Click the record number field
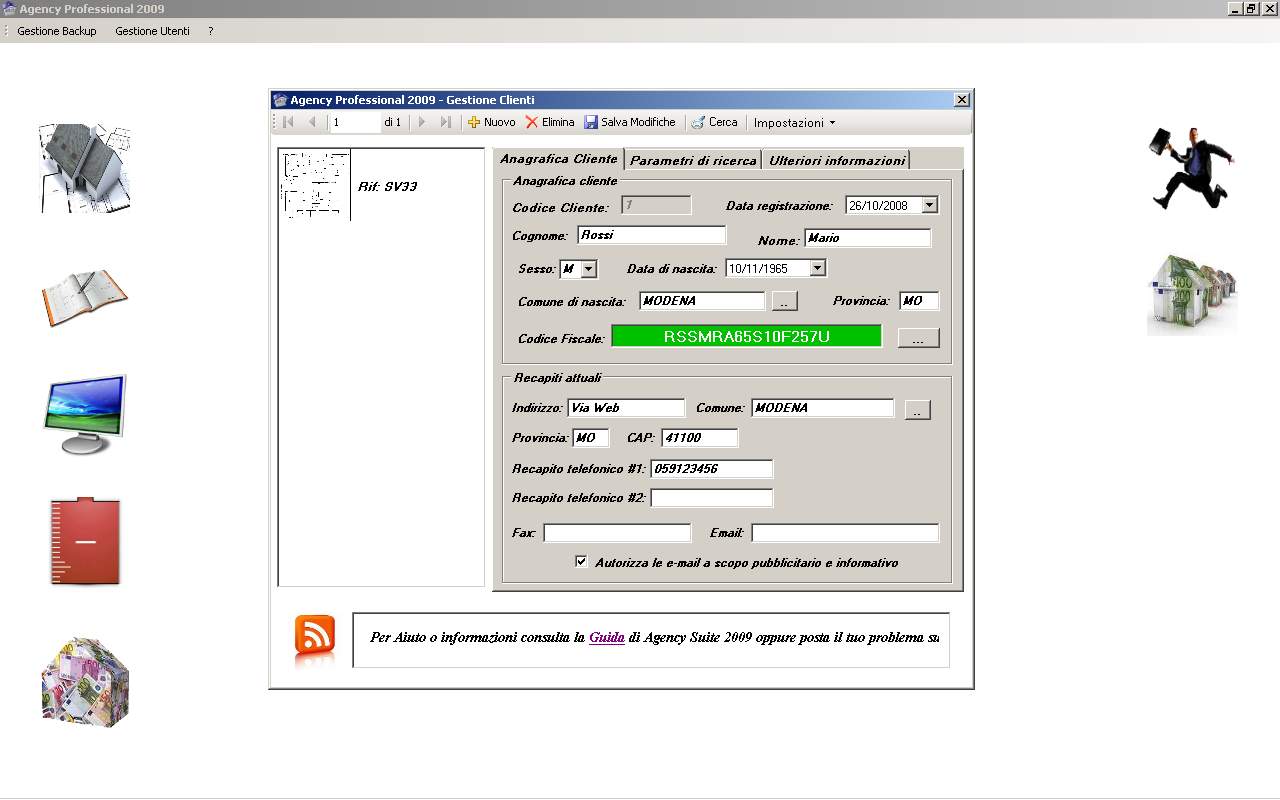 pos(355,122)
